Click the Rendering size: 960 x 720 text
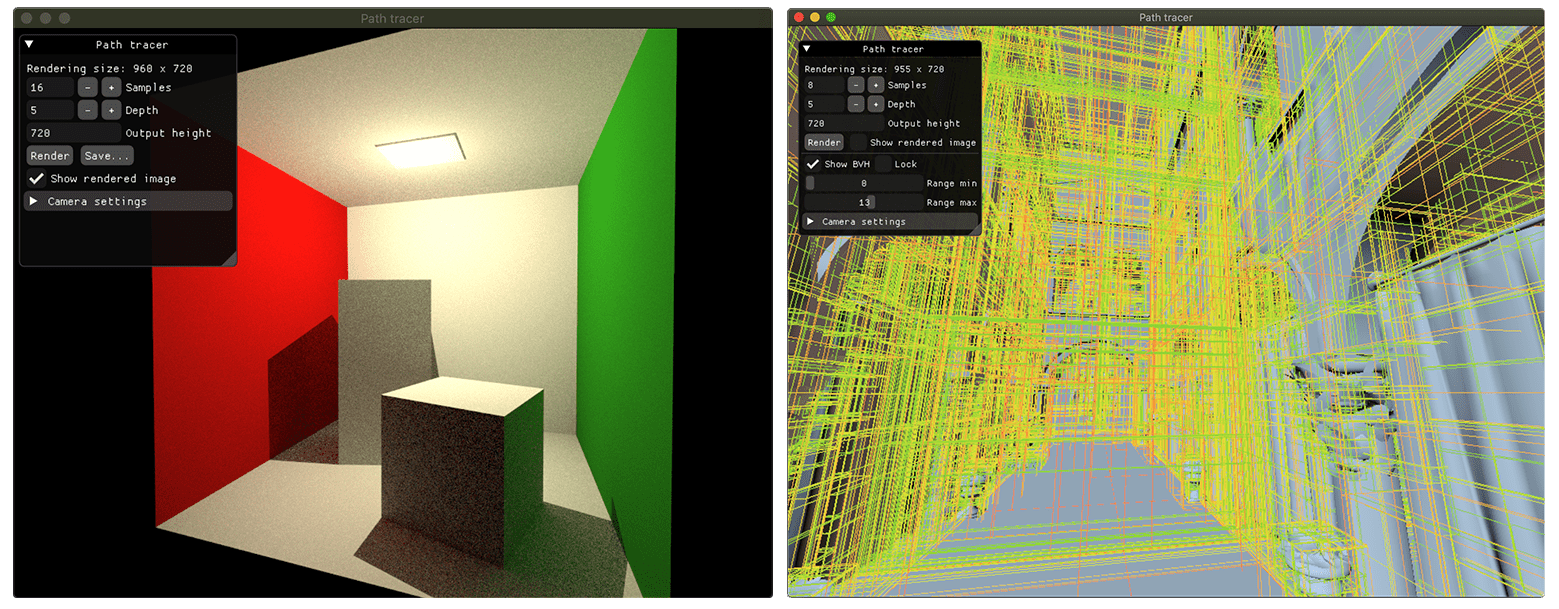This screenshot has height=609, width=1559. pyautogui.click(x=109, y=68)
